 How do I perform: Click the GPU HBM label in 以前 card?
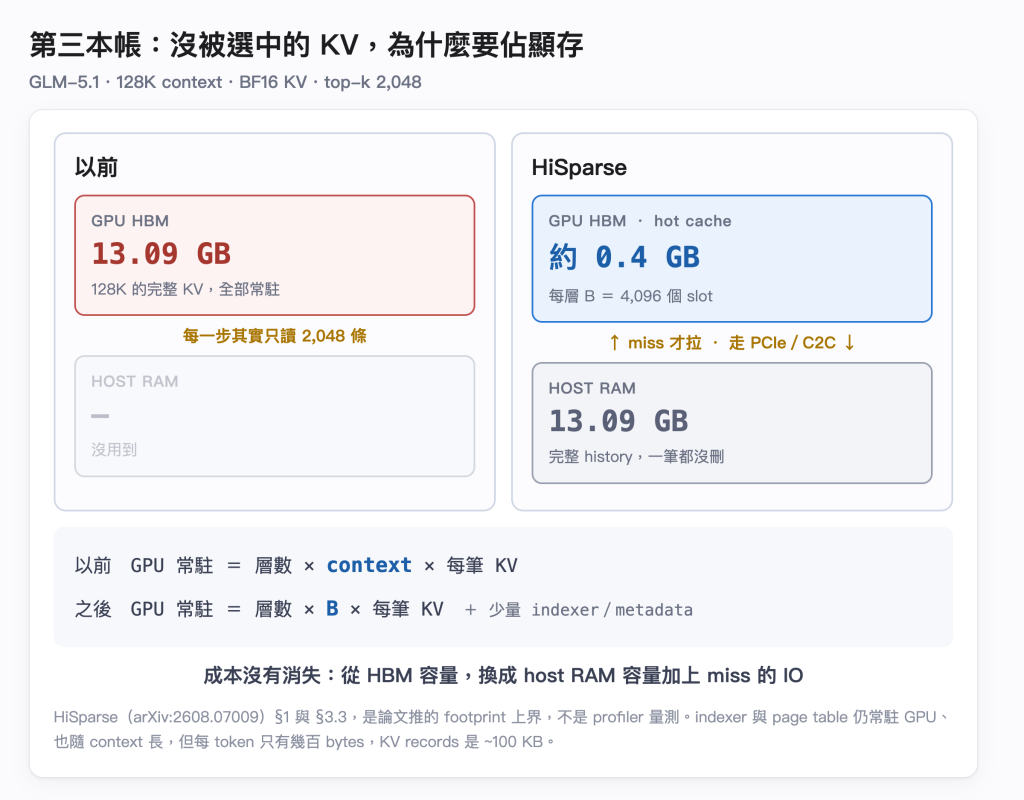pos(130,221)
